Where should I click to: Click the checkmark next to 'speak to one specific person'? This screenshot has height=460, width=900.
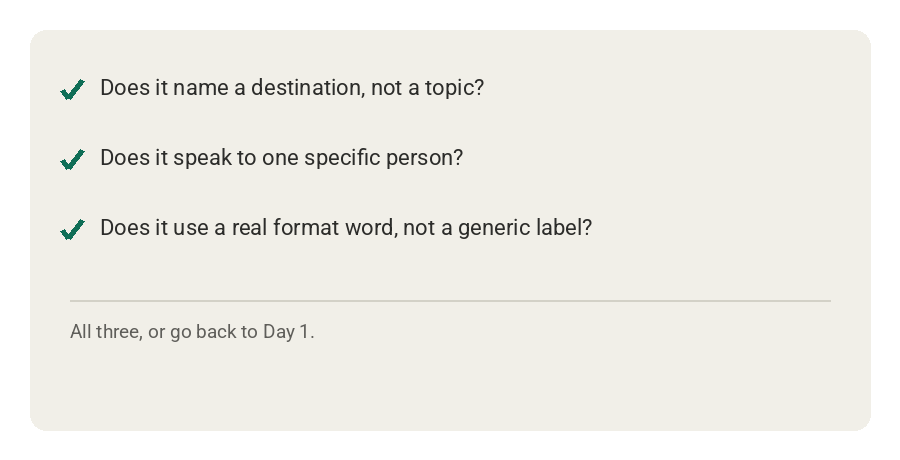point(72,160)
